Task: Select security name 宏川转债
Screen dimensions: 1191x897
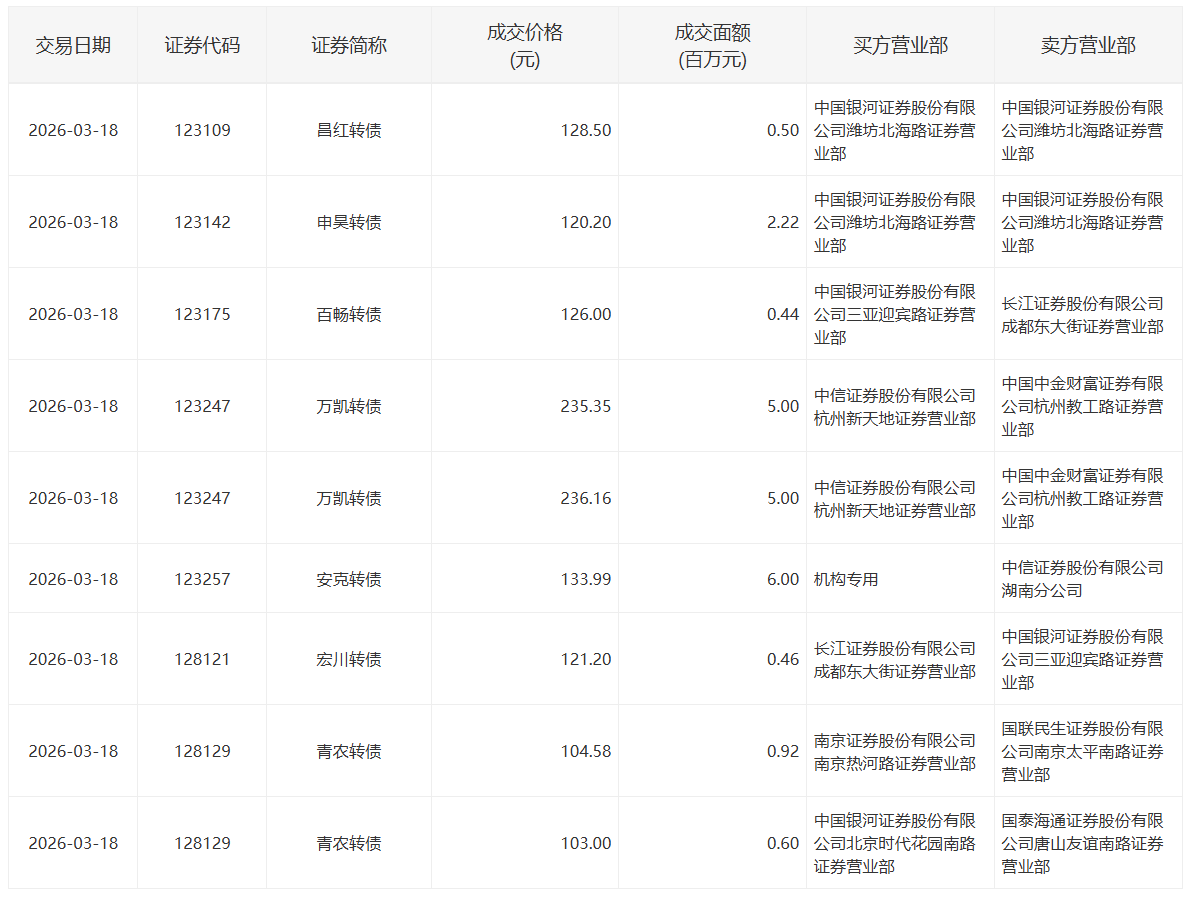Action: pos(349,659)
